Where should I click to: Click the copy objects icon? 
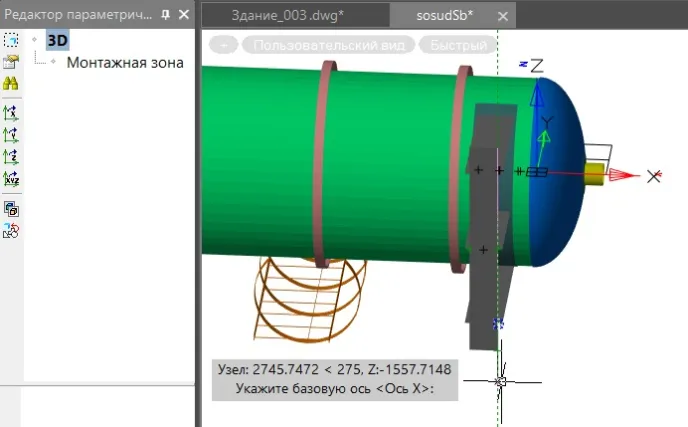(11, 209)
